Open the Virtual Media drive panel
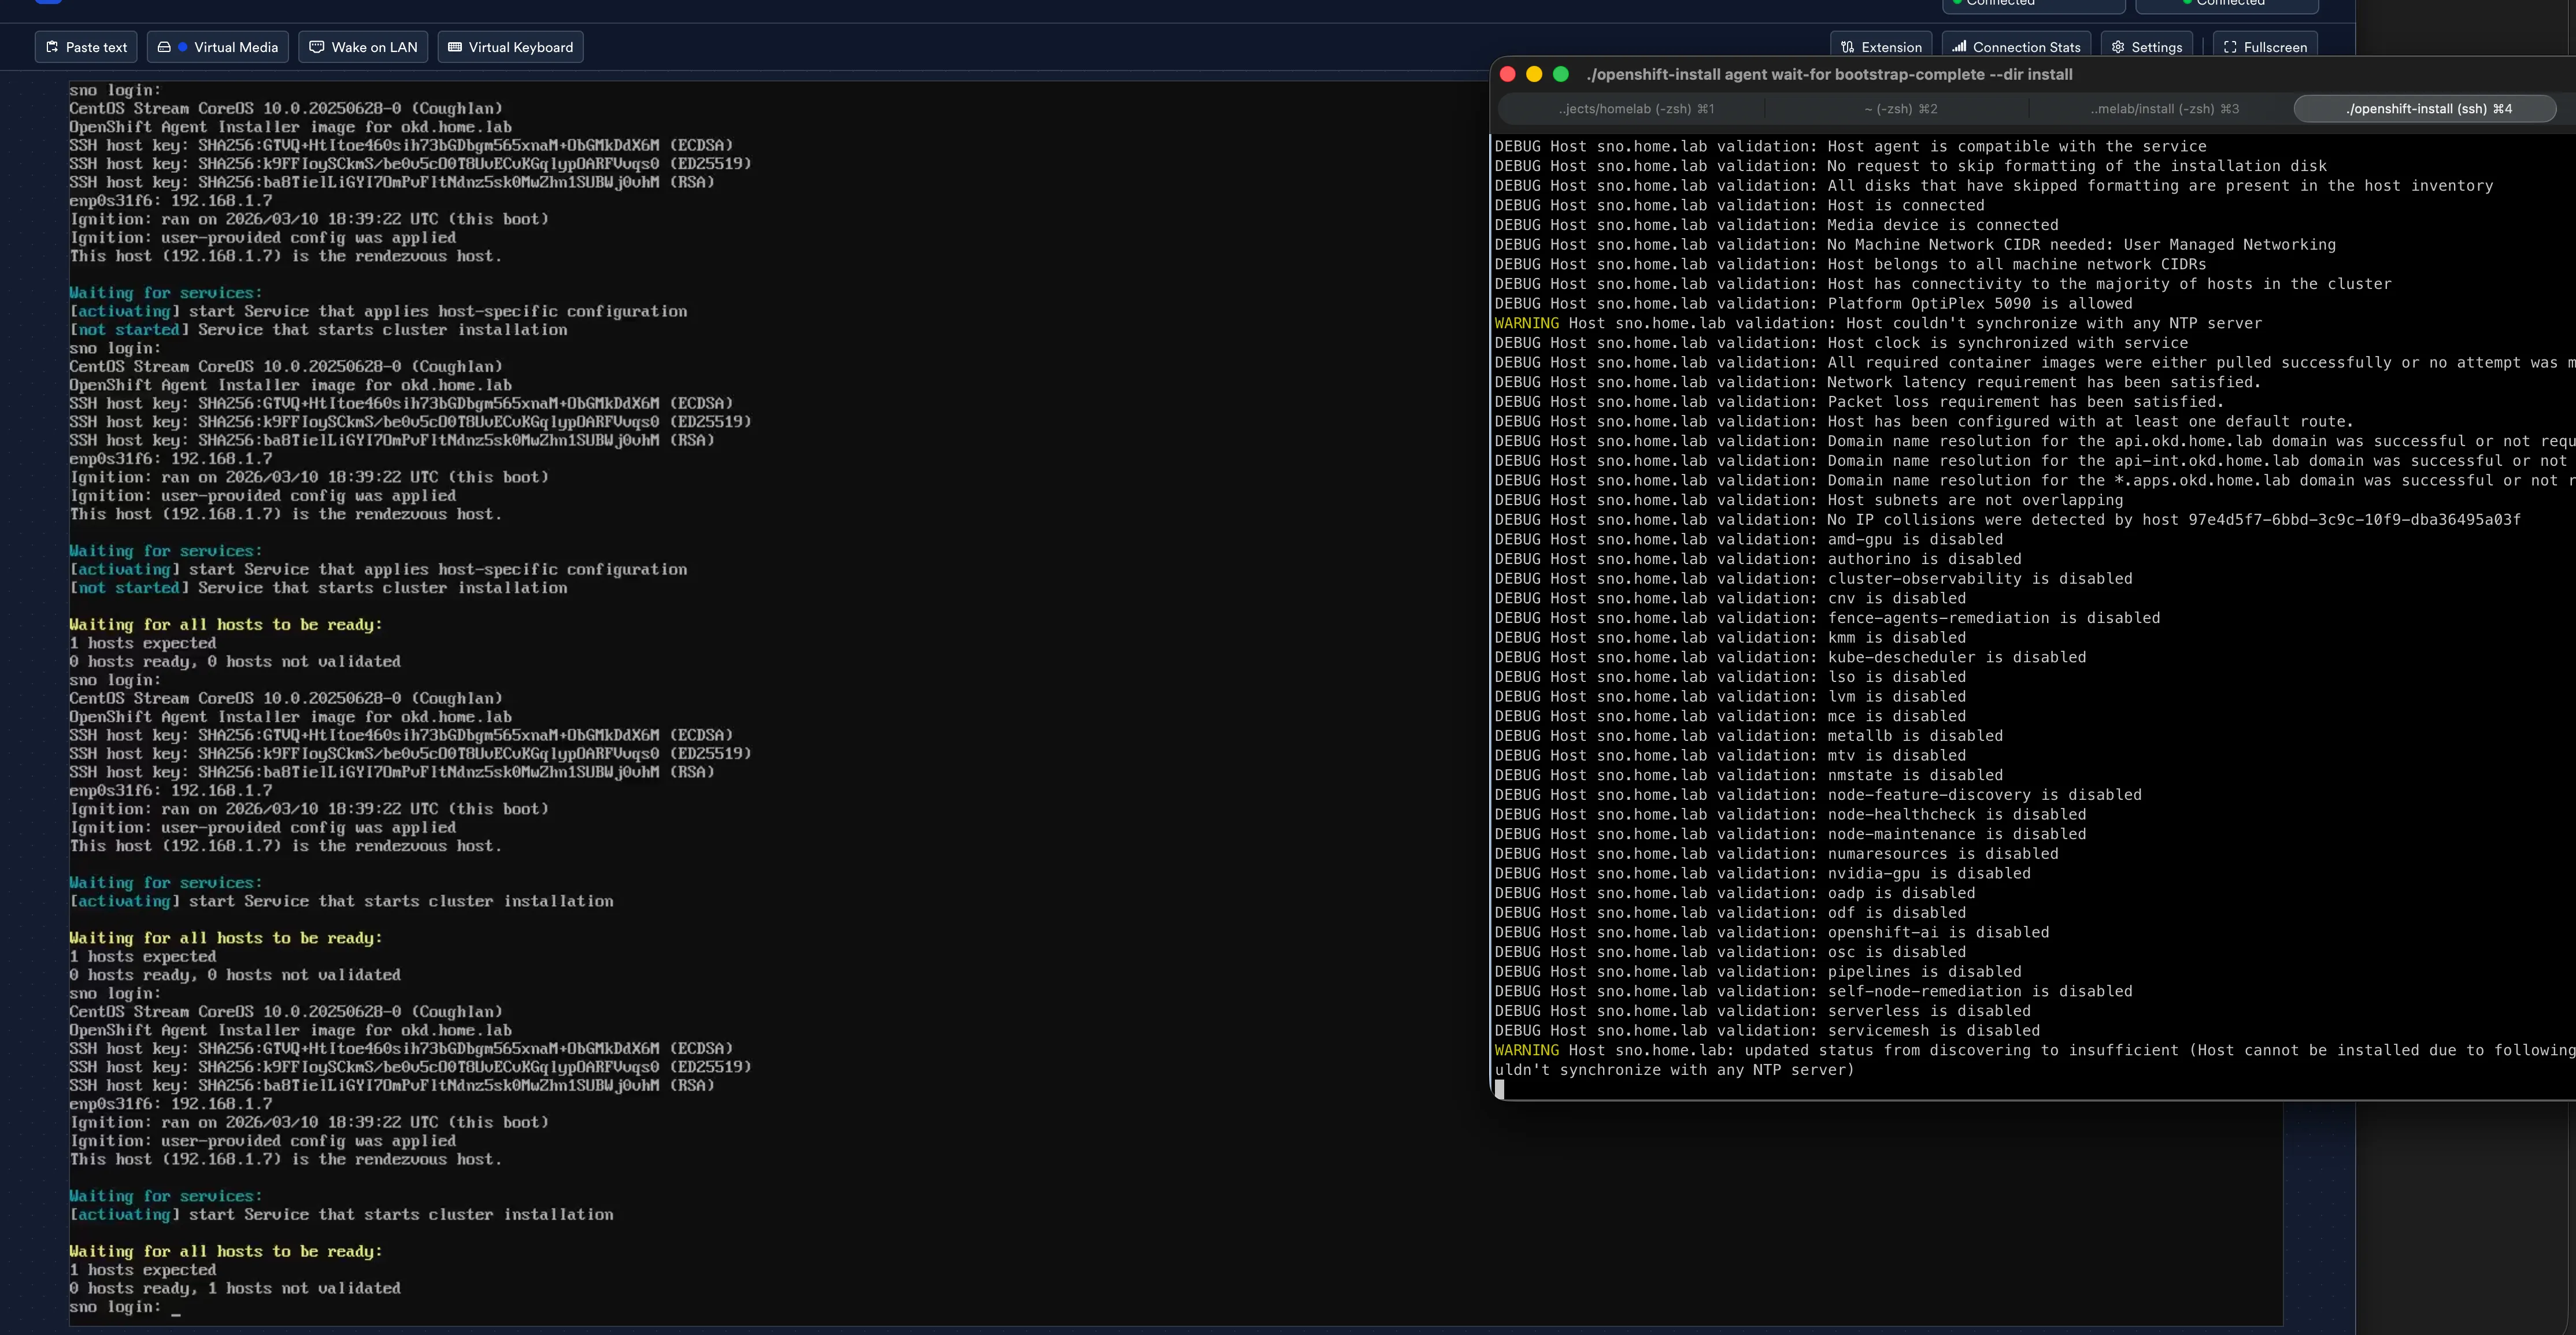Viewport: 2576px width, 1335px height. point(218,47)
